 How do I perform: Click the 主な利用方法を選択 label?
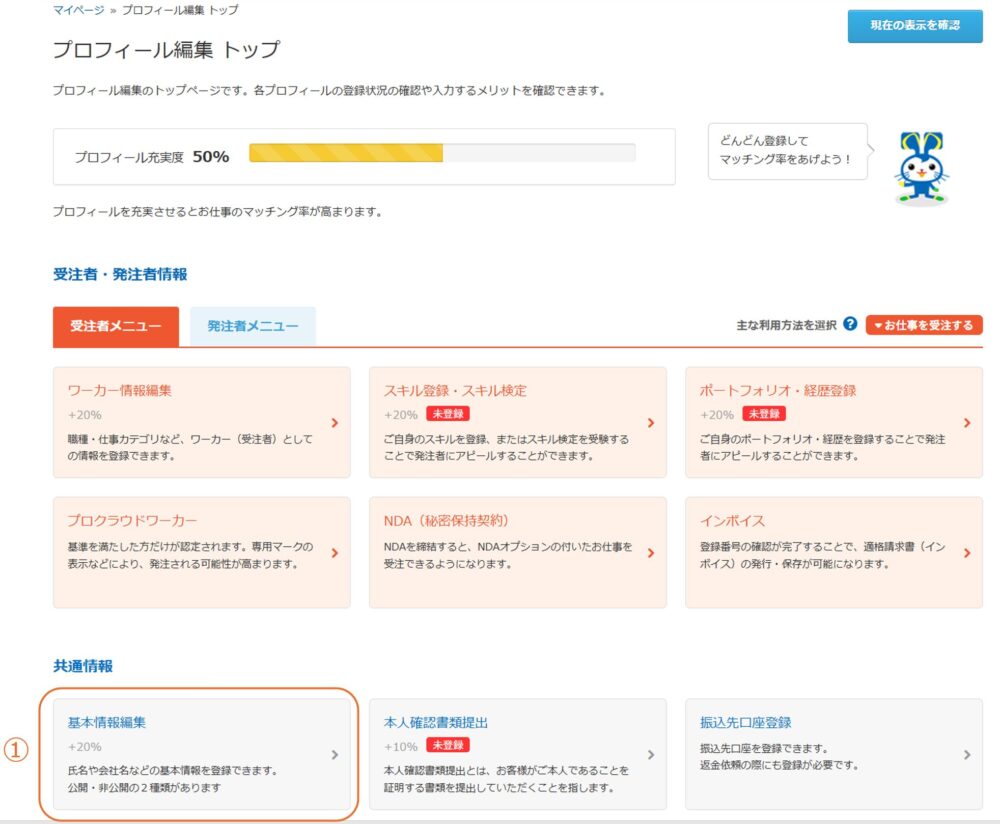(786, 325)
